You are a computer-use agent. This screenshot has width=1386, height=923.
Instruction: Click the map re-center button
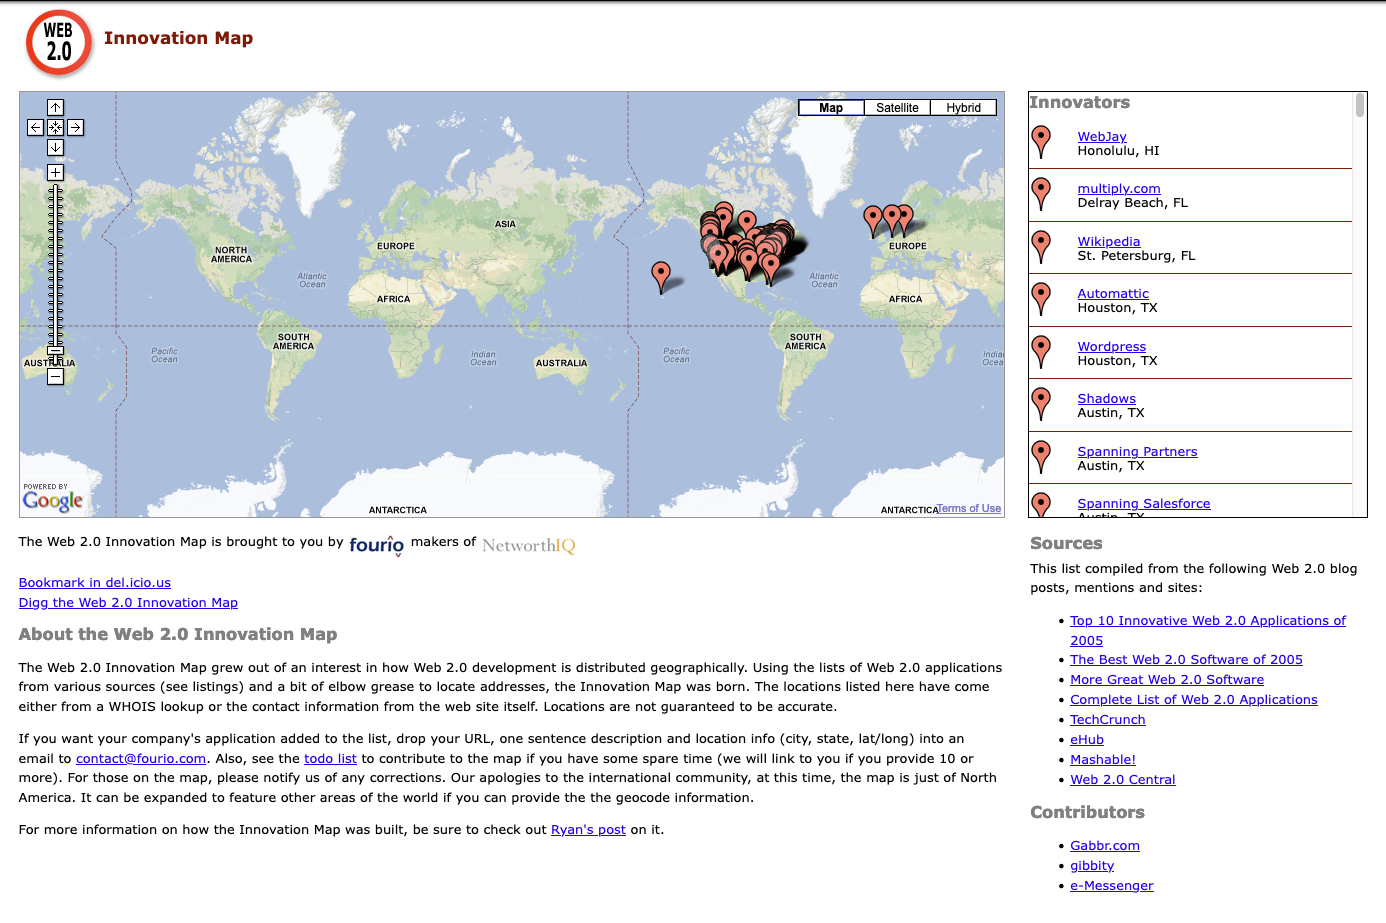(56, 127)
